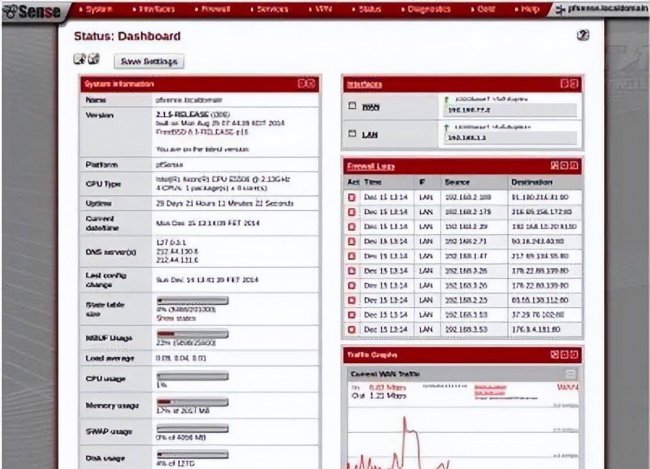
Task: Minimize the Firewall Logs widget
Action: click(564, 165)
